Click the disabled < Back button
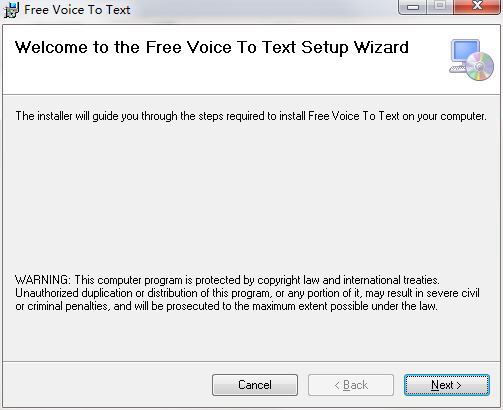 point(351,385)
